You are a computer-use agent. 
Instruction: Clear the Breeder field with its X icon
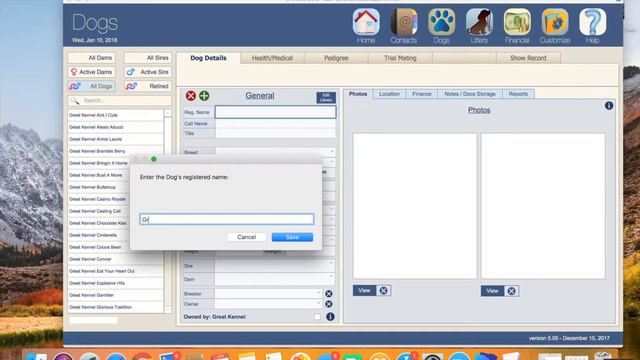(329, 293)
